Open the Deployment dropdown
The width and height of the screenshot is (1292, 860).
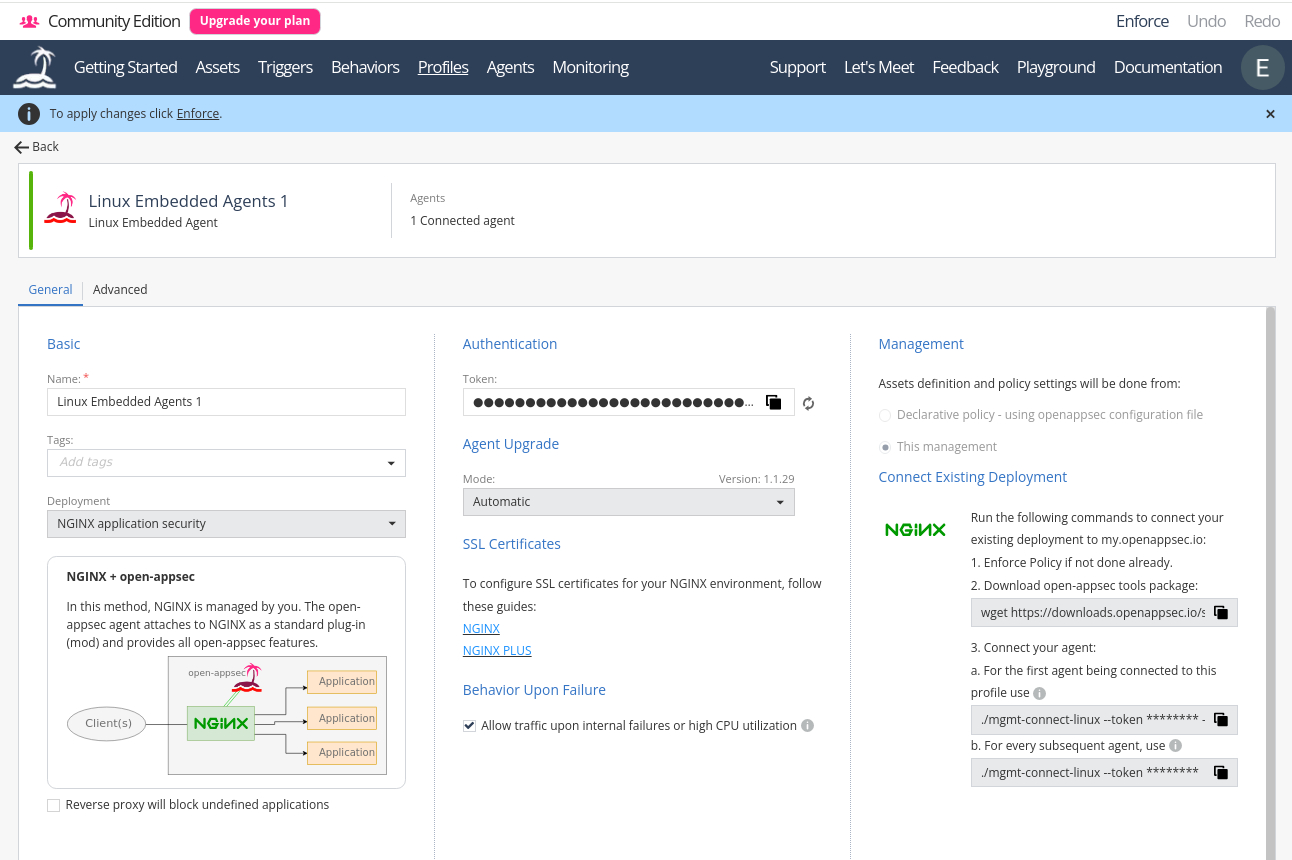click(x=226, y=524)
